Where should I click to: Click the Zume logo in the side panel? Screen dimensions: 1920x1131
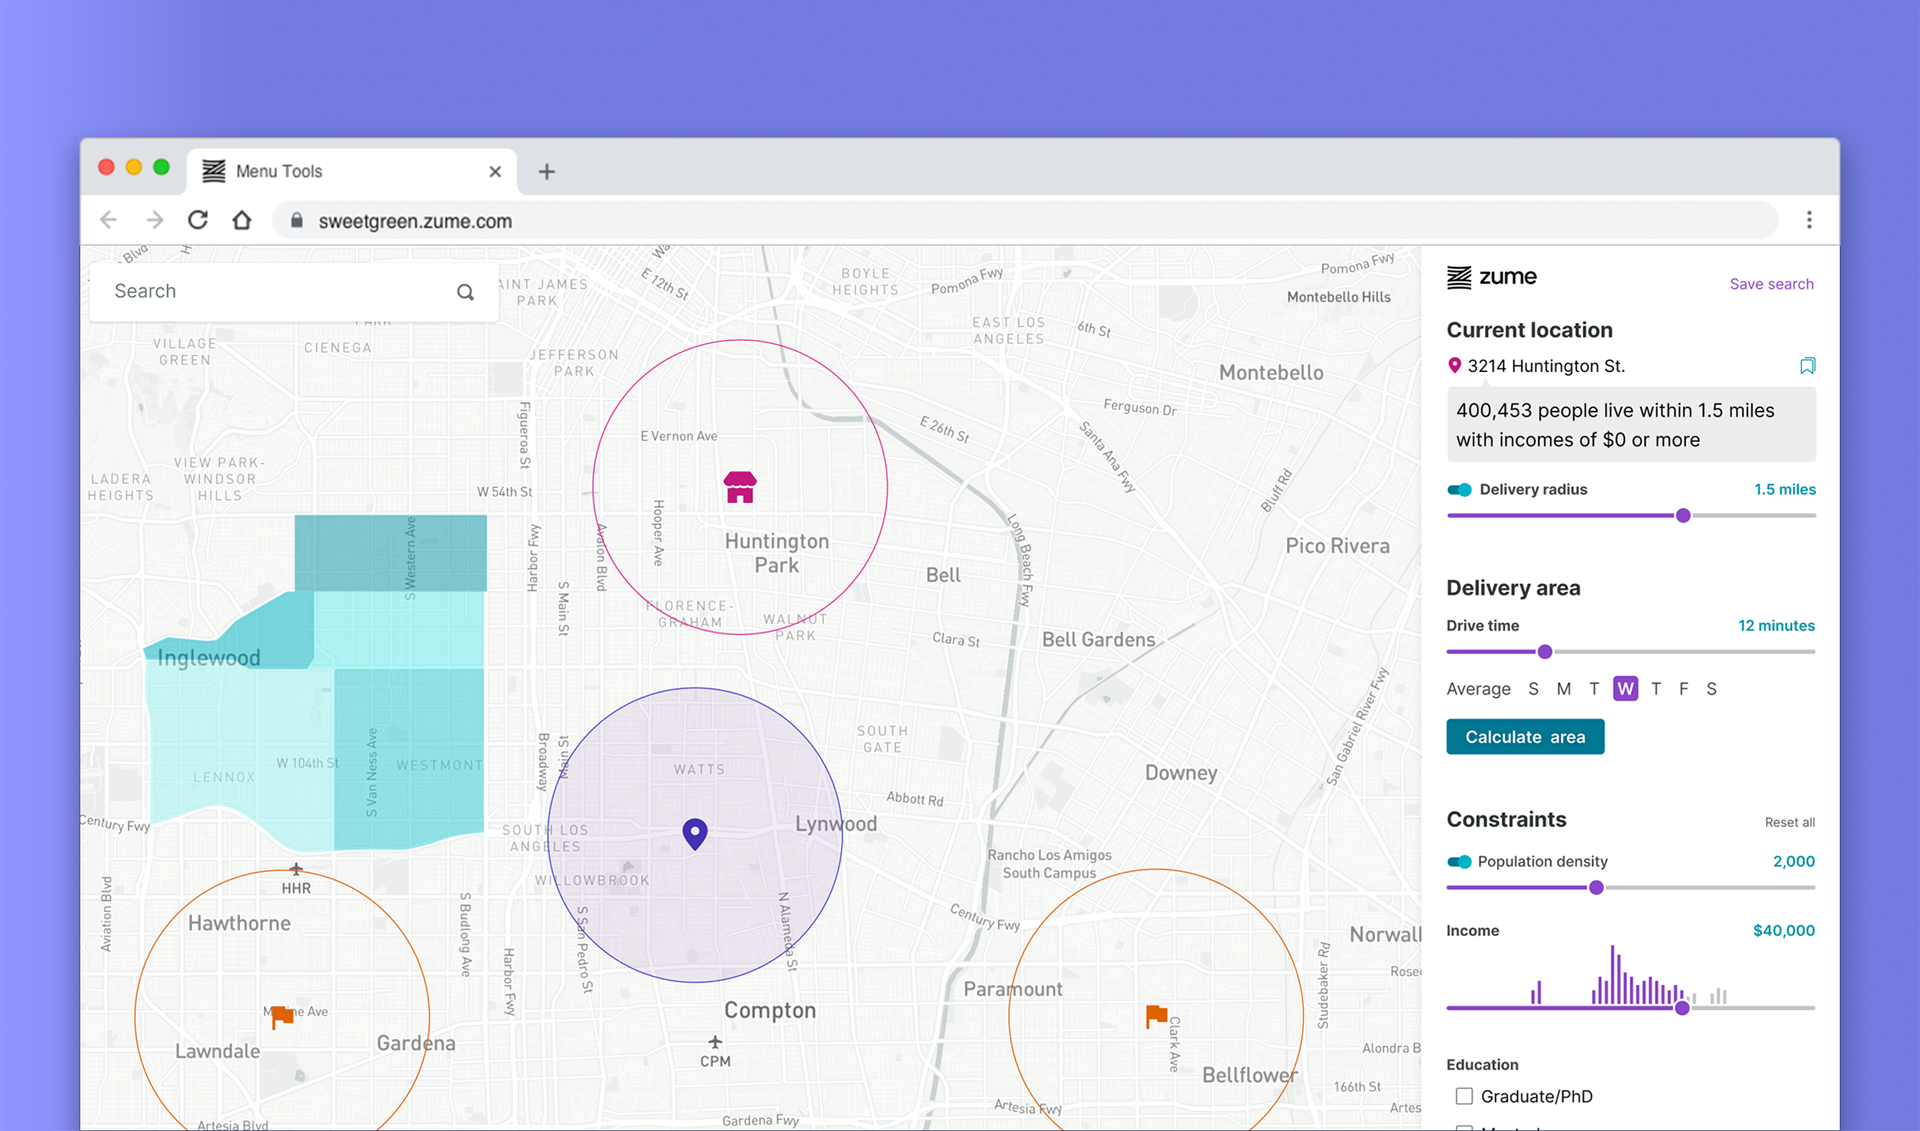pos(1492,277)
